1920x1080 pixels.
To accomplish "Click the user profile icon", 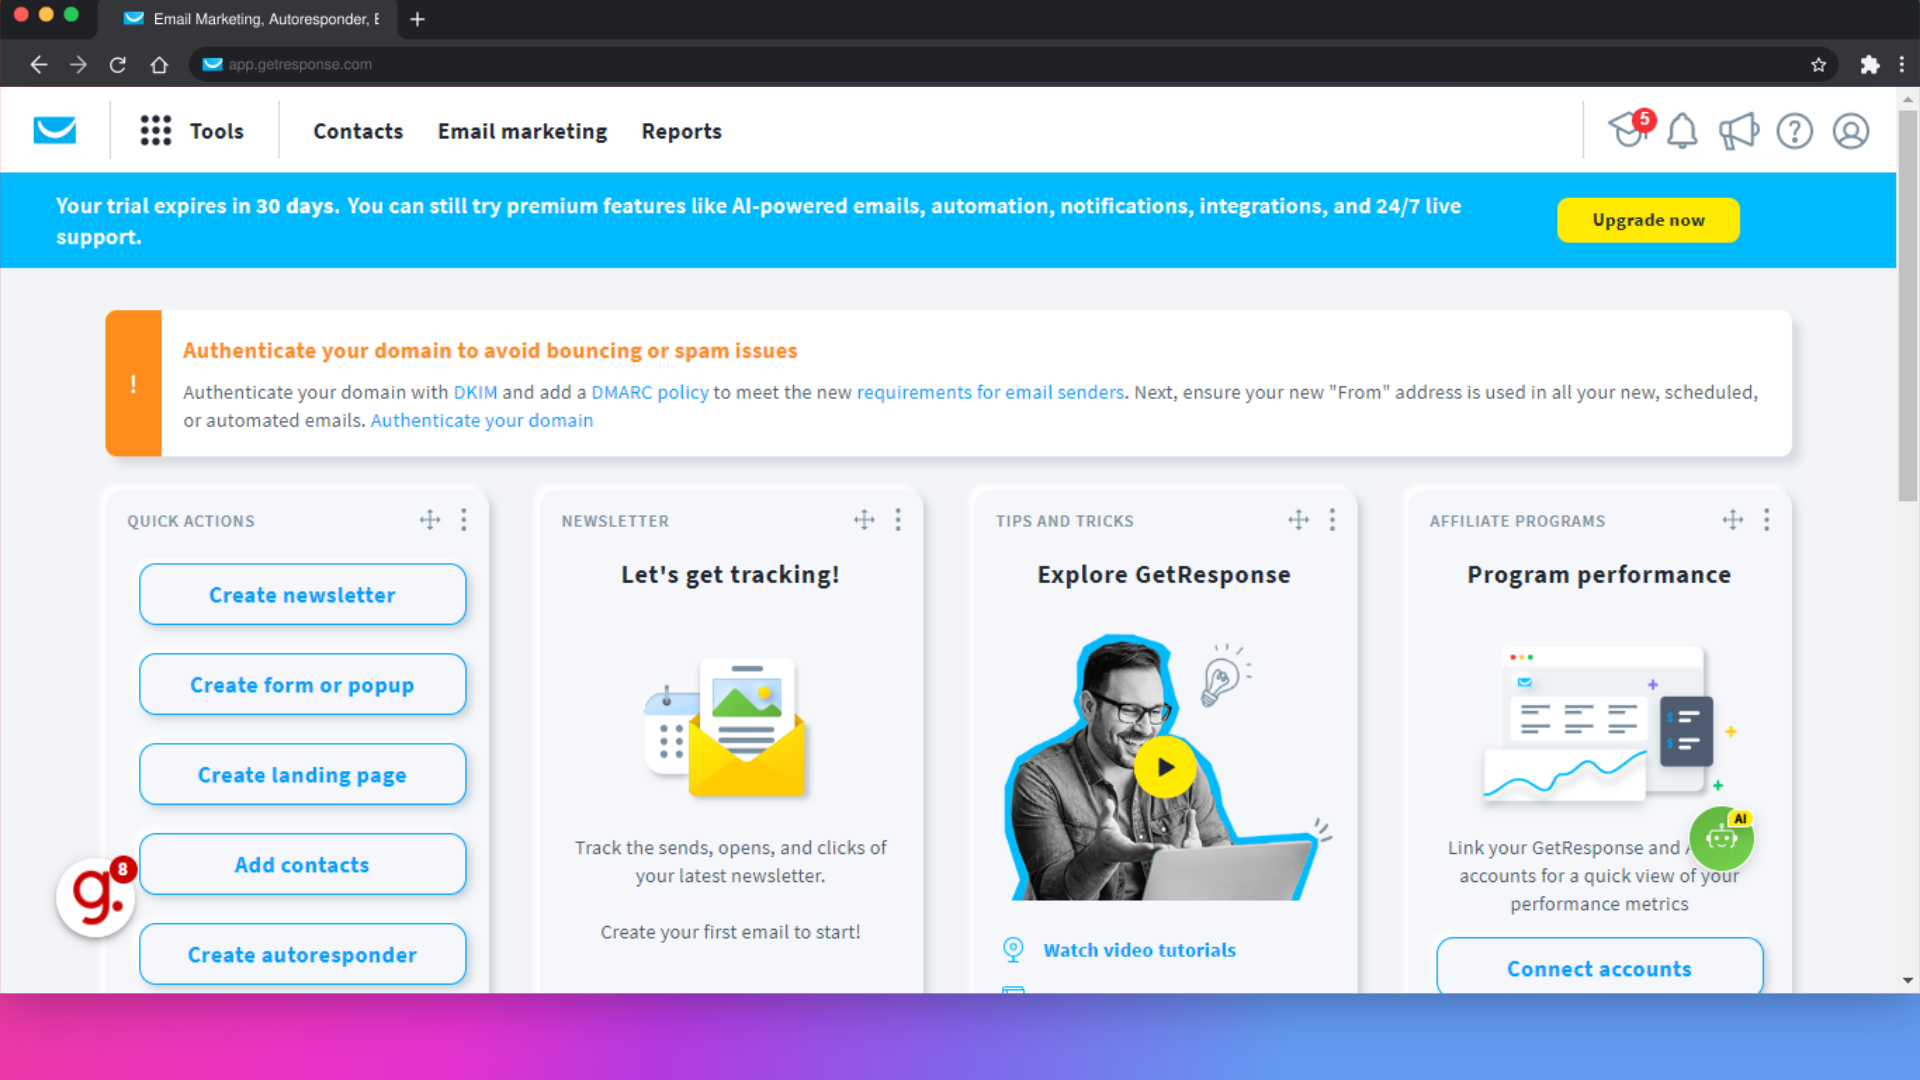I will click(x=1851, y=131).
